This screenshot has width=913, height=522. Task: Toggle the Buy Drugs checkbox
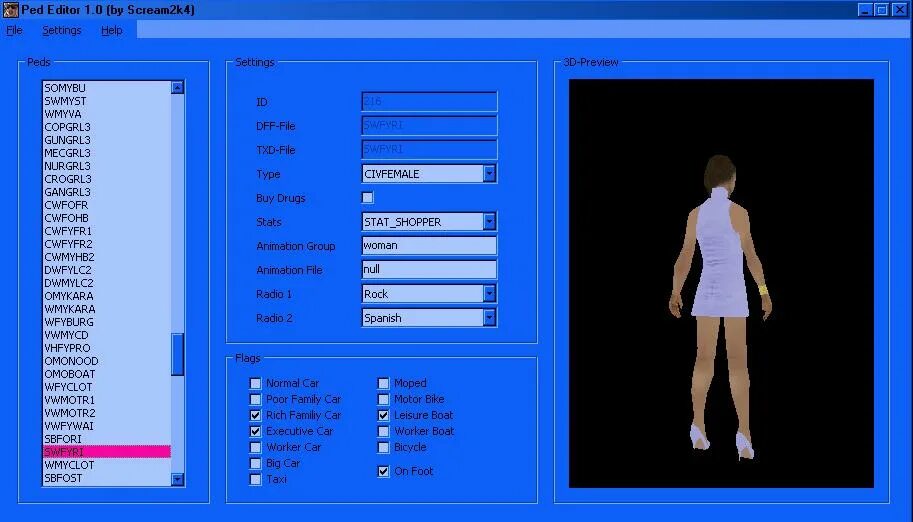(x=367, y=198)
